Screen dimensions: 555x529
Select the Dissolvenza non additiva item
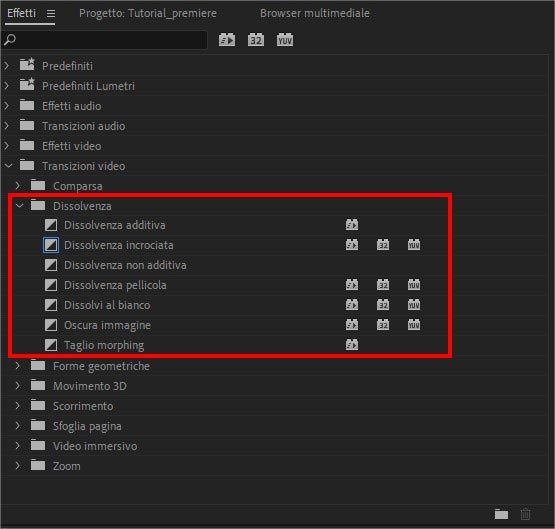tap(125, 265)
